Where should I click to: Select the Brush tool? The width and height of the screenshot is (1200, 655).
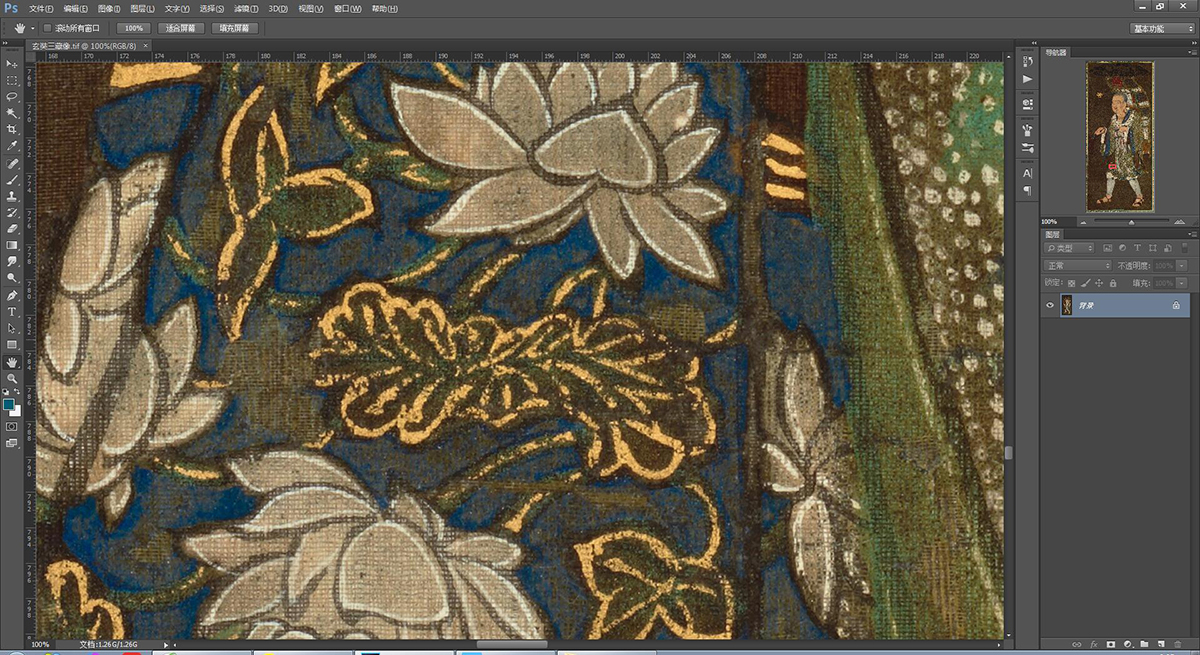tap(12, 180)
